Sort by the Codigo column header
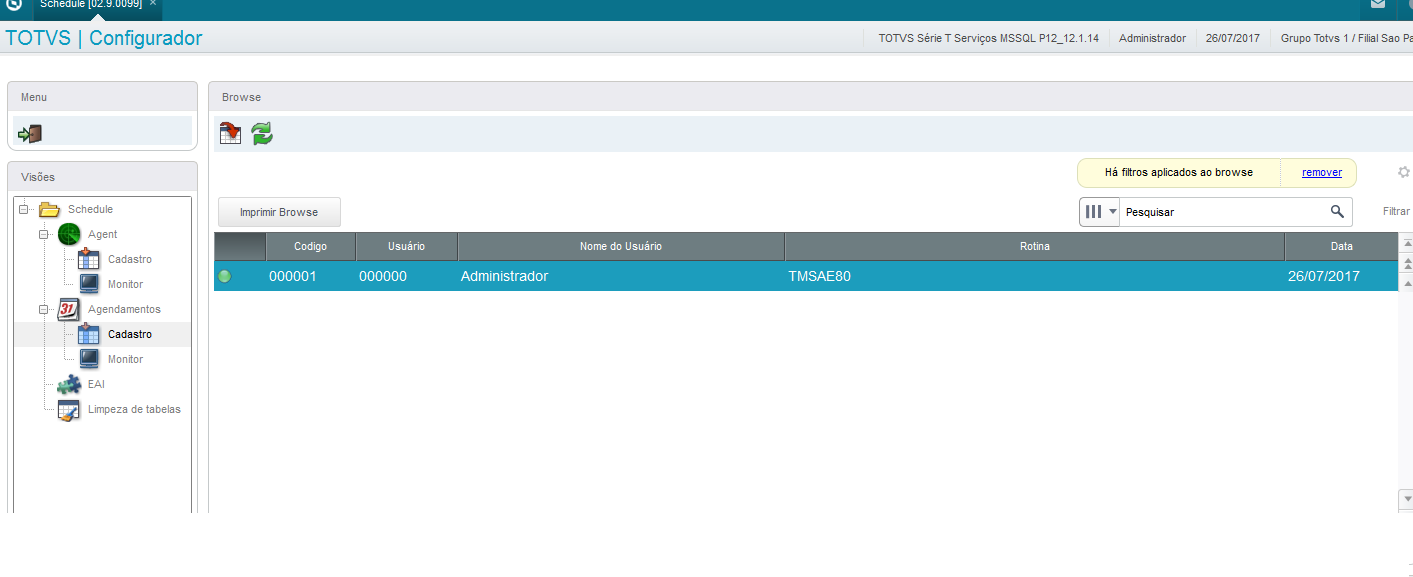Viewport: 1413px width, 577px height. pos(311,246)
